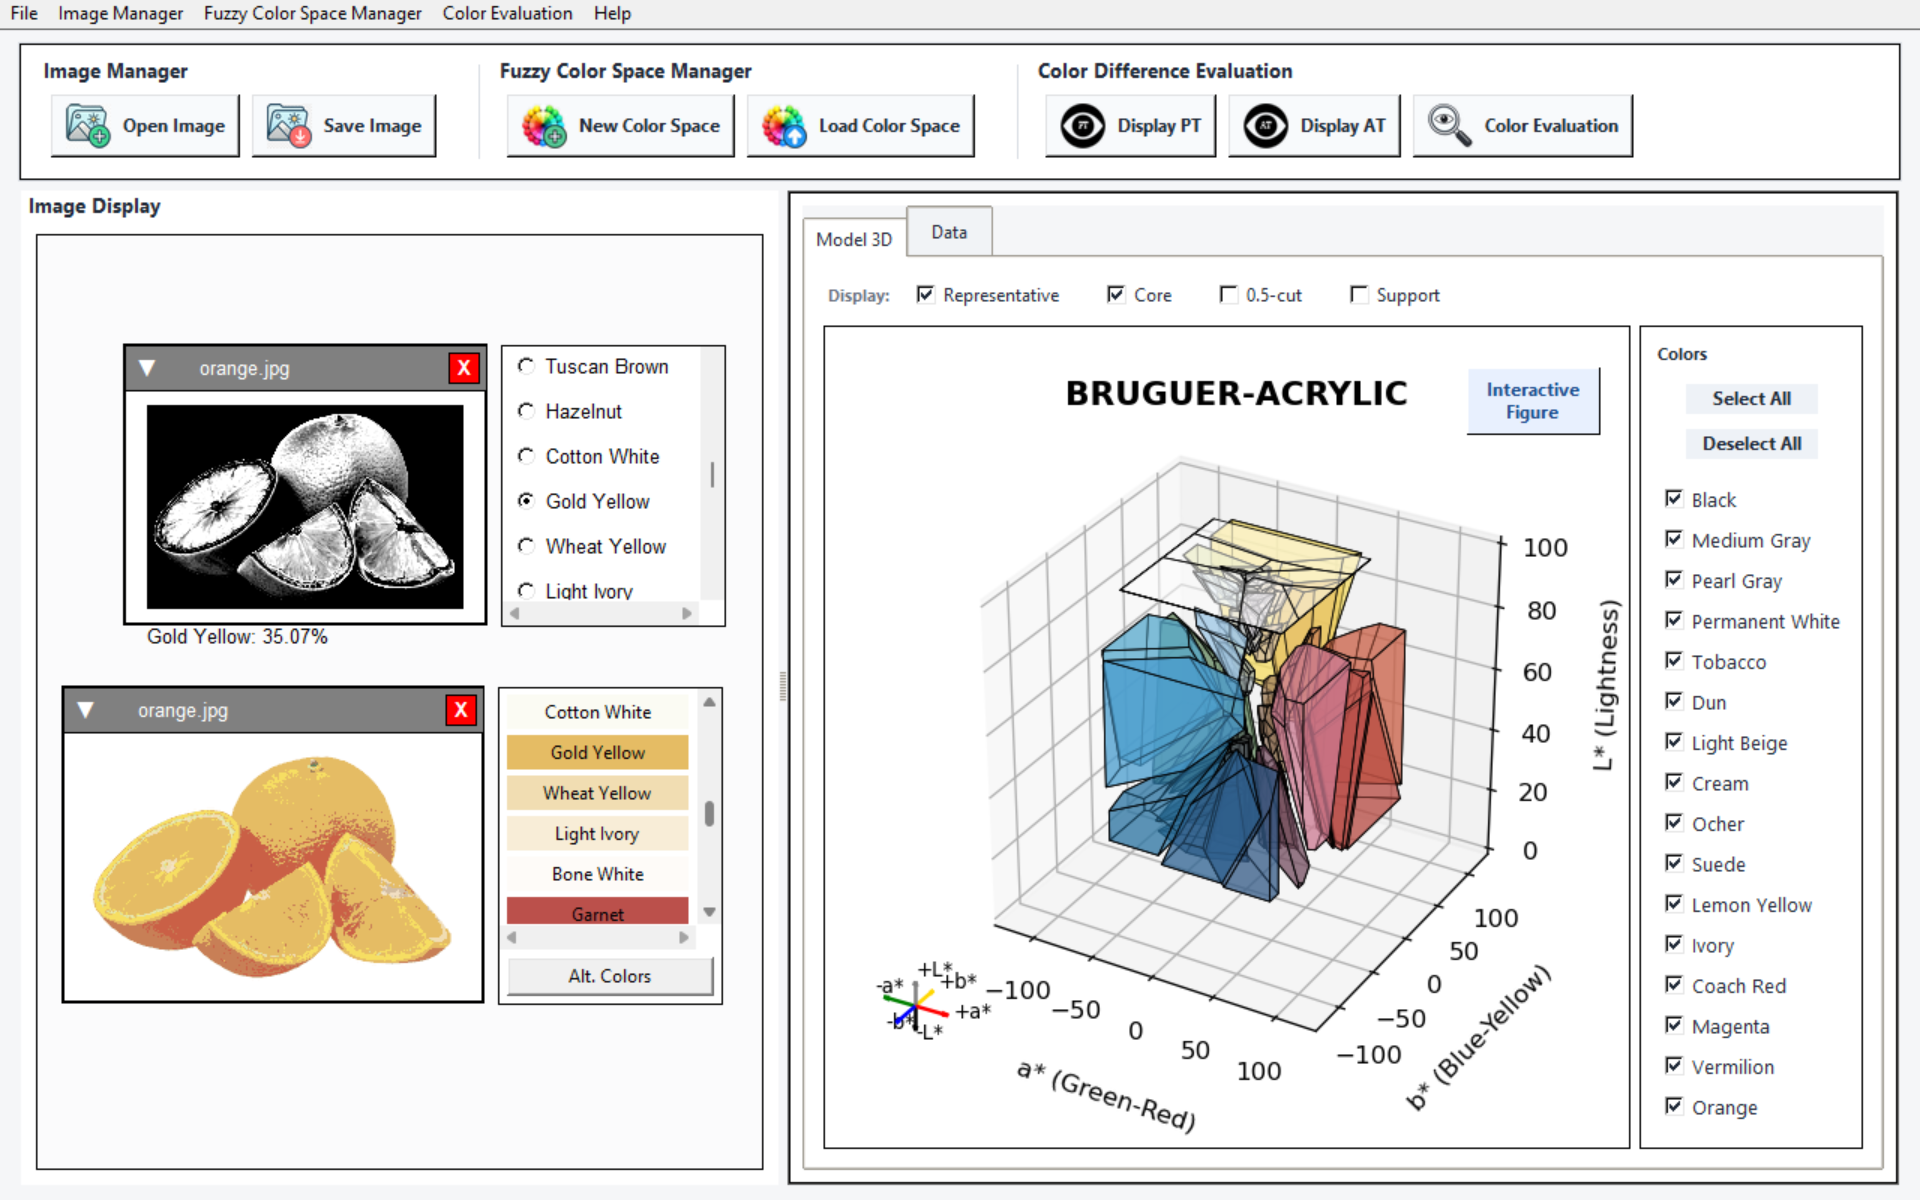Click the New Color Space wheel icon
Viewport: 1920px width, 1200px height.
[x=544, y=126]
